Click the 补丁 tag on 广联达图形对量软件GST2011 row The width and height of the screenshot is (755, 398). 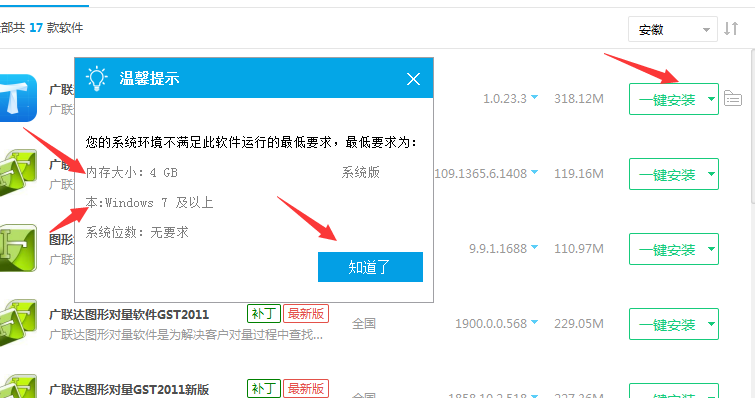pos(264,314)
